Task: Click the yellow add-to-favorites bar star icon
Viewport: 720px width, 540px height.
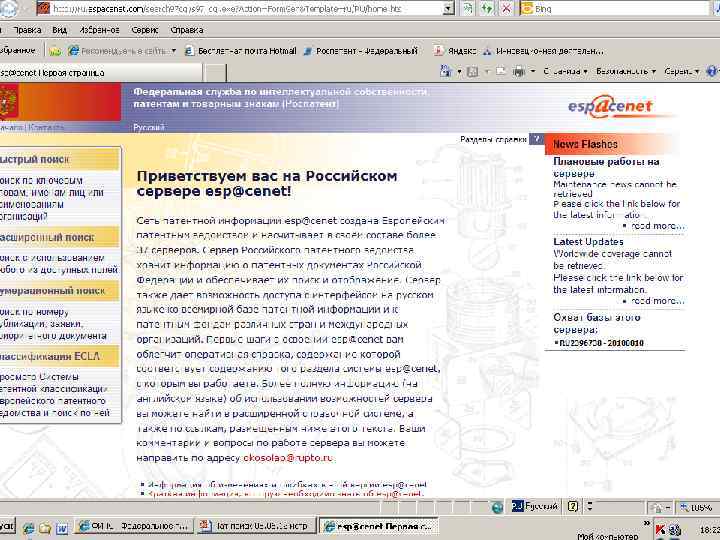Action: (55, 51)
